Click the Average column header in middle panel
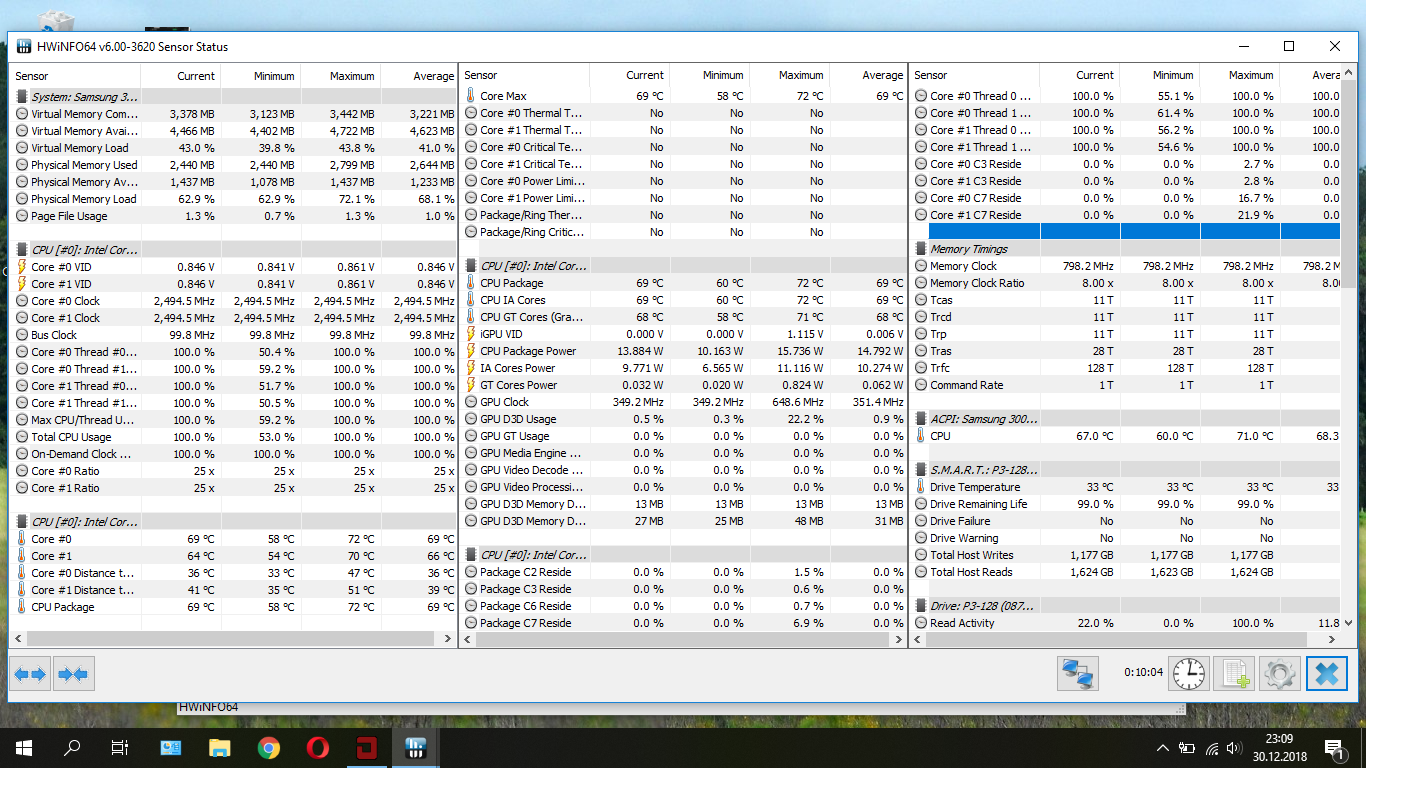Screen dimensions: 1404x786 point(868,75)
